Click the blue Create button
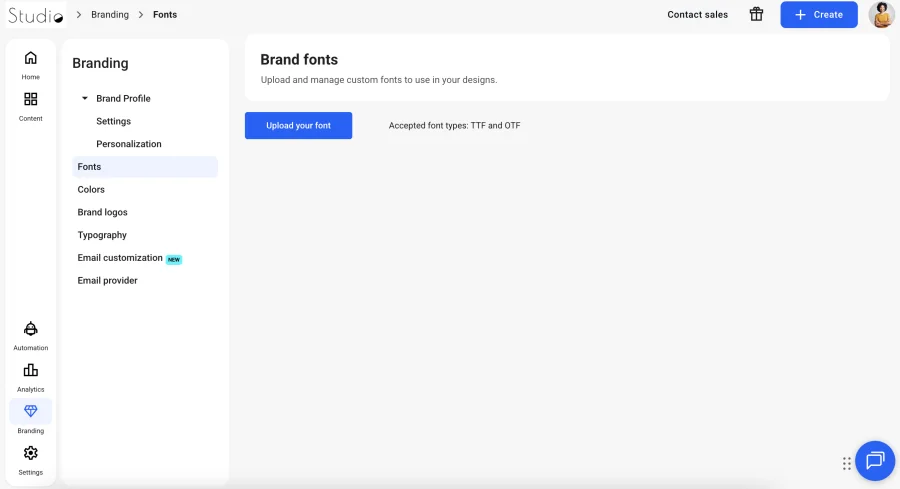This screenshot has height=489, width=900. click(x=818, y=15)
